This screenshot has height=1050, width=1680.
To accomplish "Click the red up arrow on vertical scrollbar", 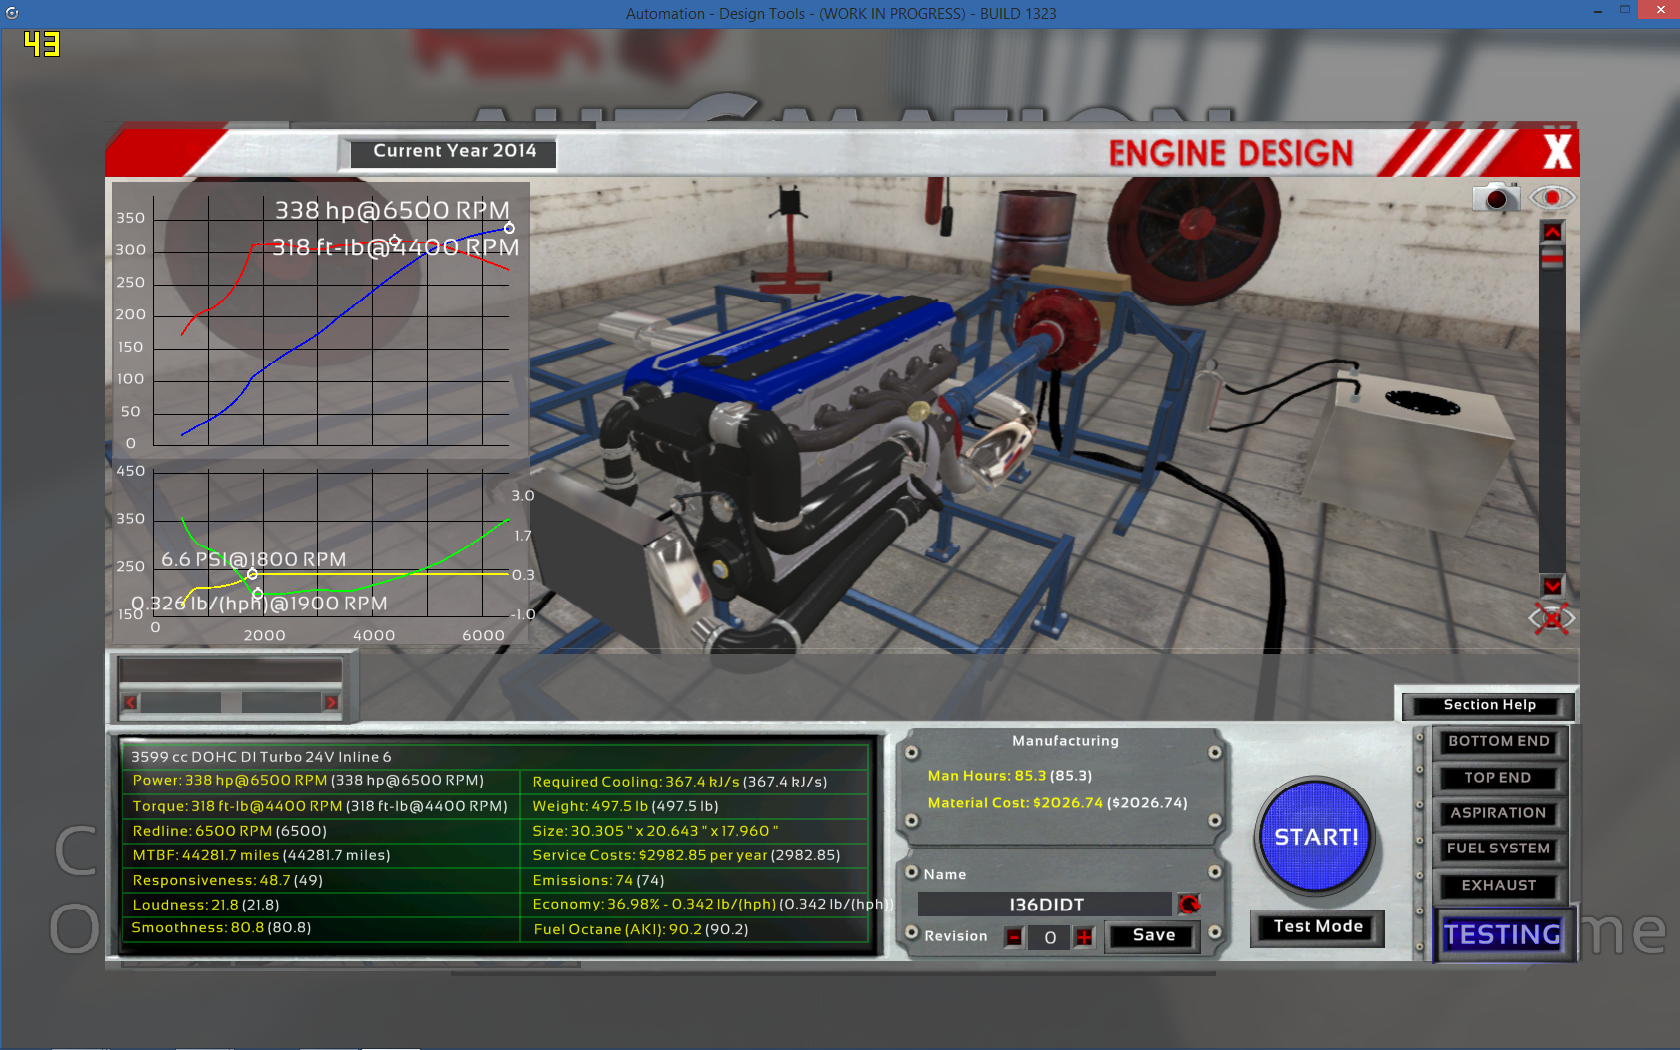I will [x=1552, y=232].
